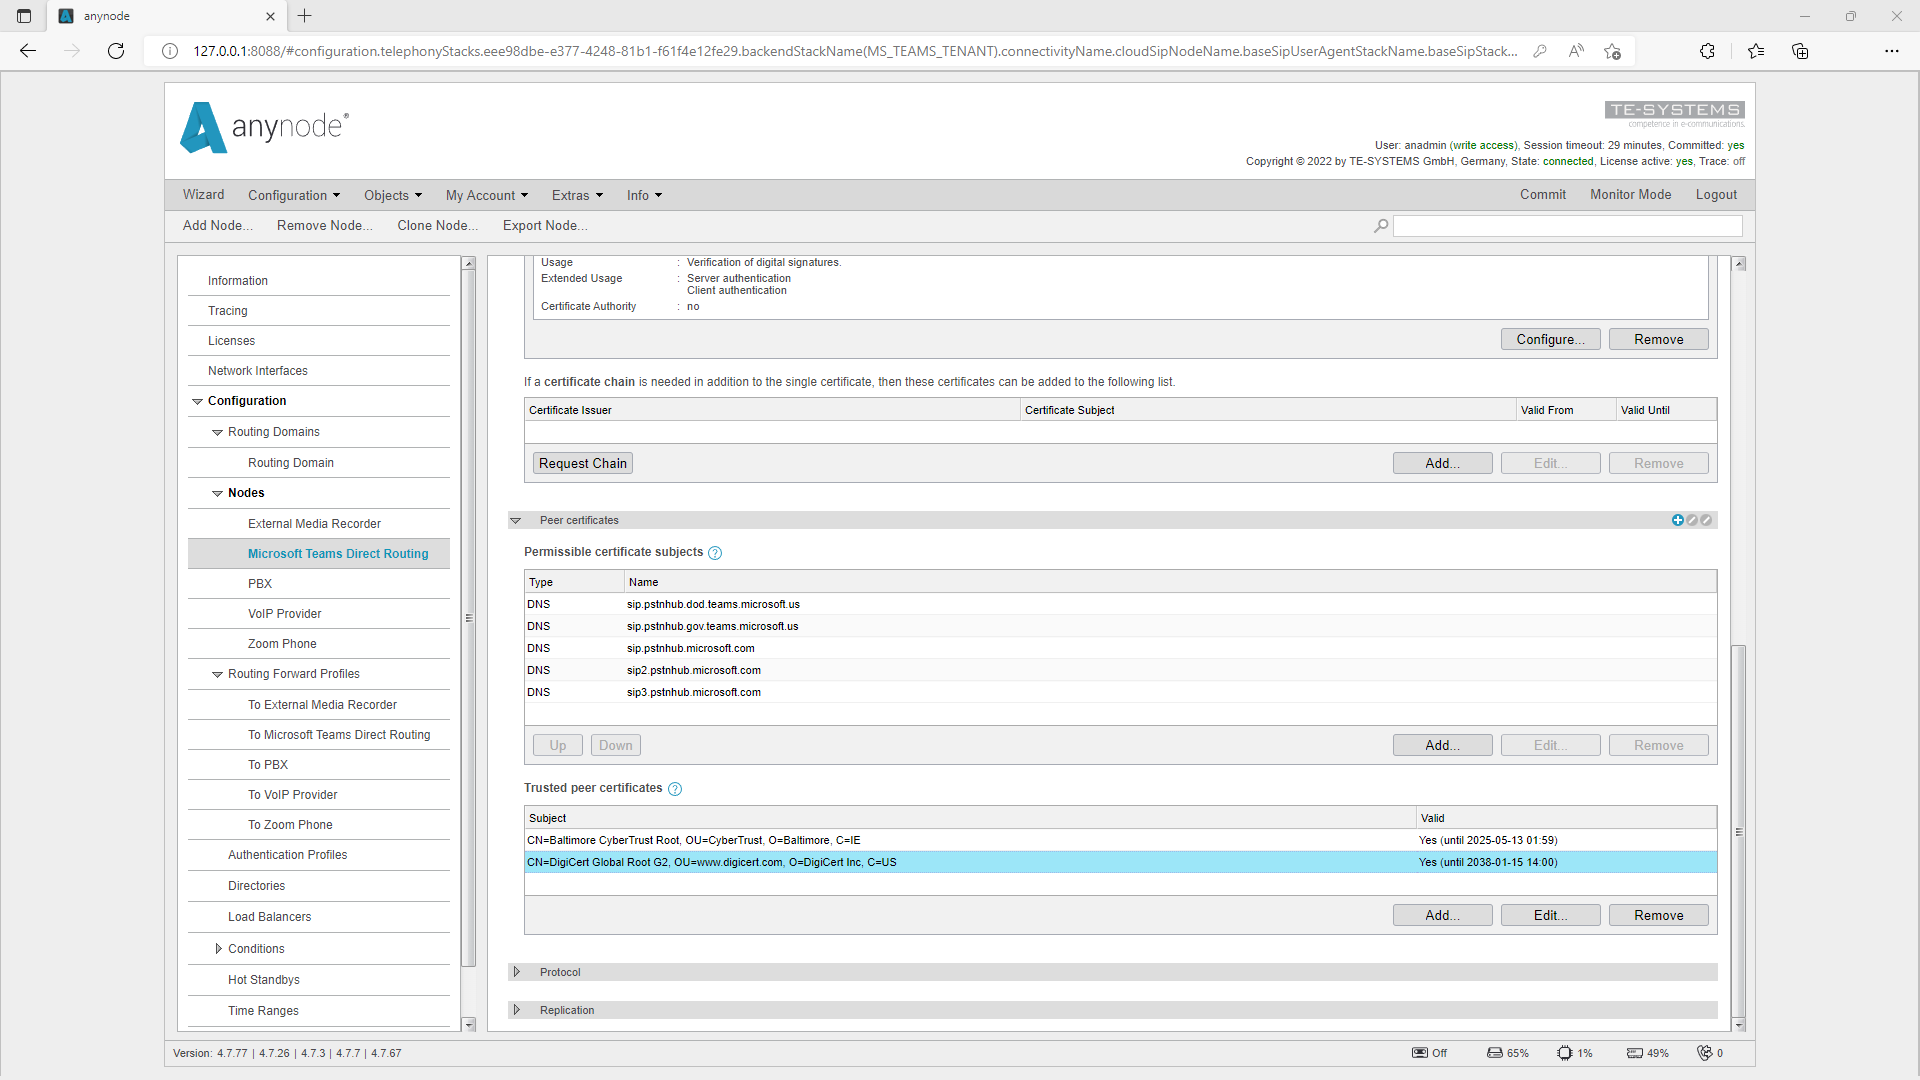The width and height of the screenshot is (1920, 1080).
Task: Click the anynode logo
Action: (264, 127)
